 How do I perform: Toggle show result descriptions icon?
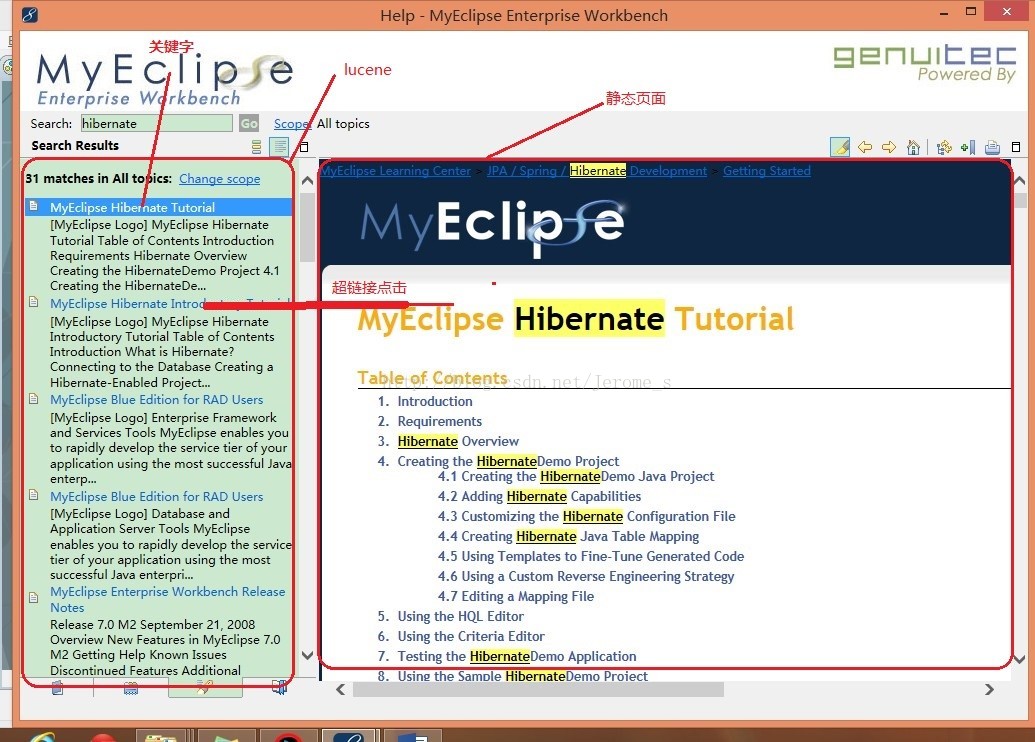coord(280,147)
